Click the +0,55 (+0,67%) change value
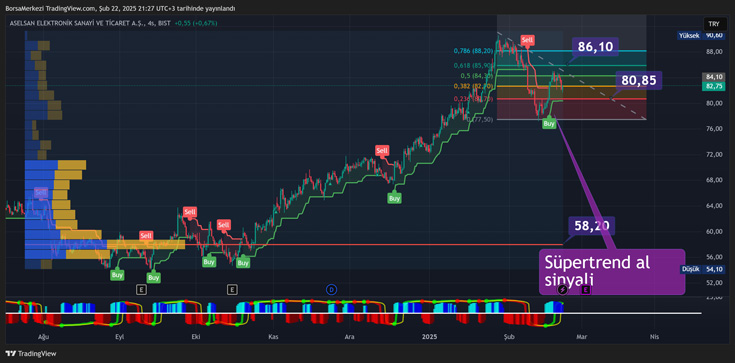The width and height of the screenshot is (735, 363). [x=195, y=23]
